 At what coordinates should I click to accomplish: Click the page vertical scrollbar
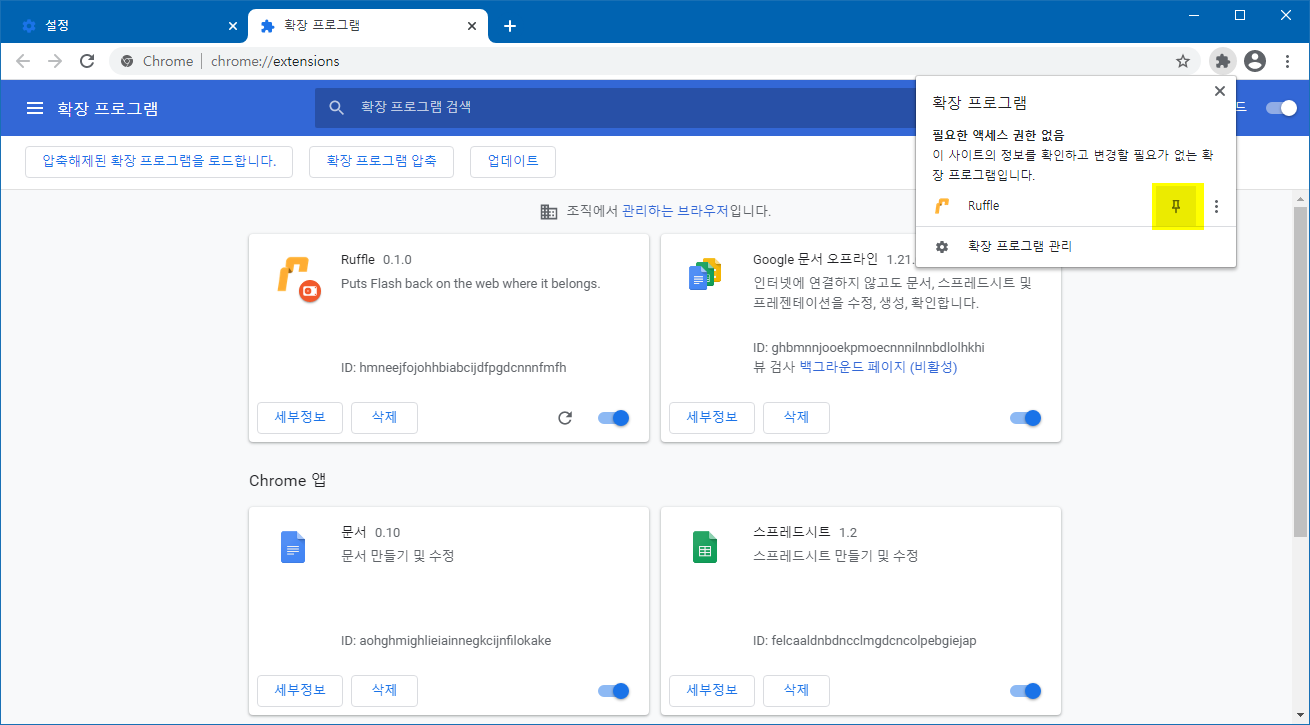pyautogui.click(x=1301, y=370)
